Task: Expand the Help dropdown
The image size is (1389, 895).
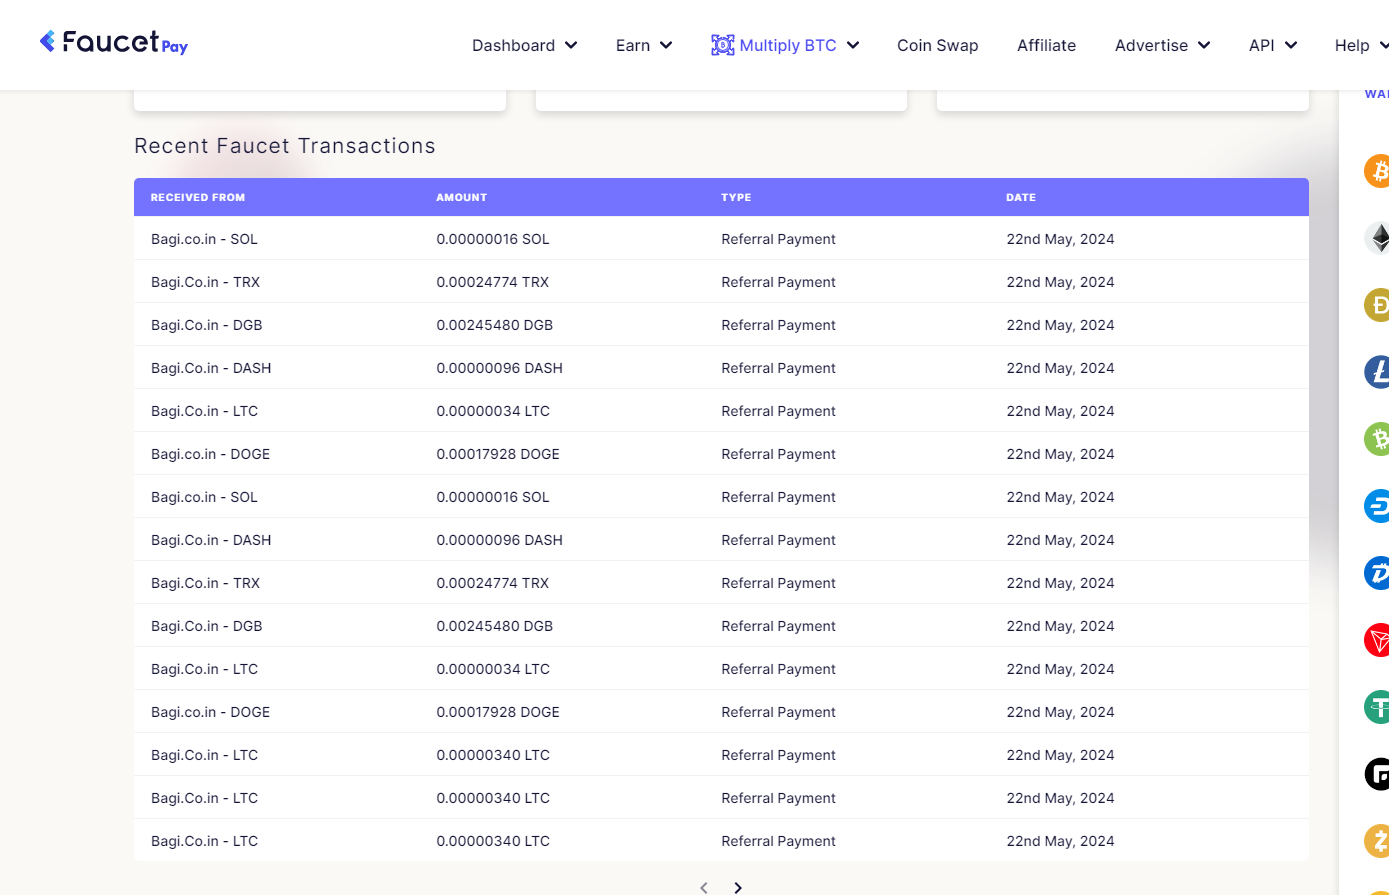Action: click(1362, 45)
